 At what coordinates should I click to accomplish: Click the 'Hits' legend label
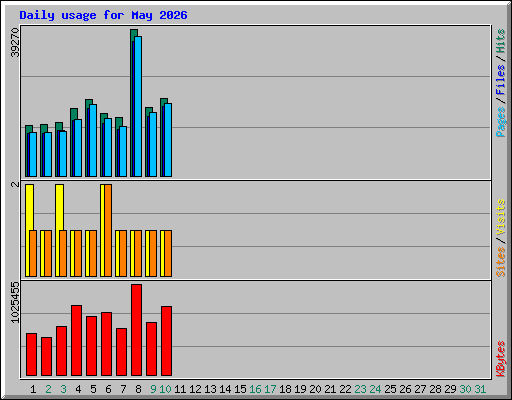click(x=501, y=41)
